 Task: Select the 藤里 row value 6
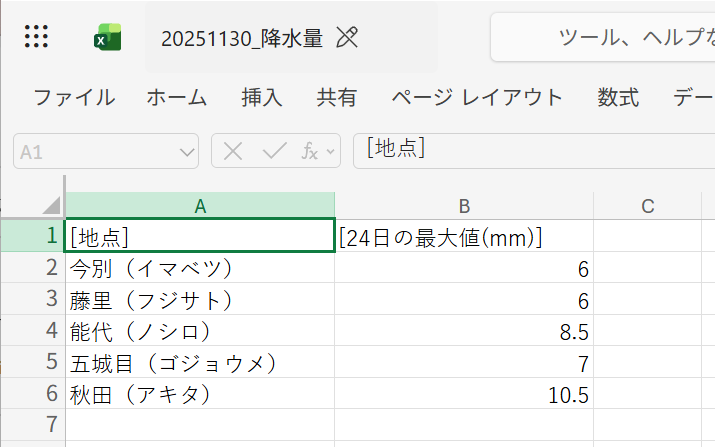pyautogui.click(x=464, y=299)
